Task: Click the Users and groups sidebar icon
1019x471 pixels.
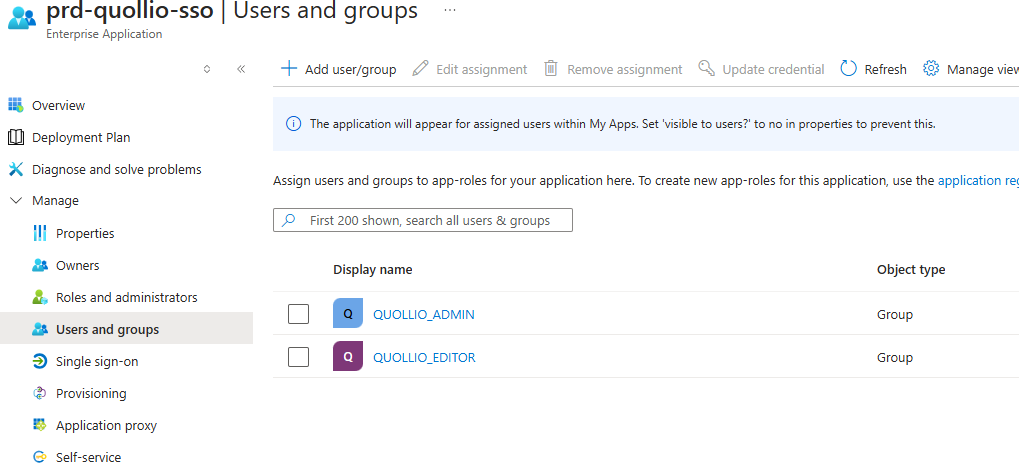Action: tap(40, 329)
